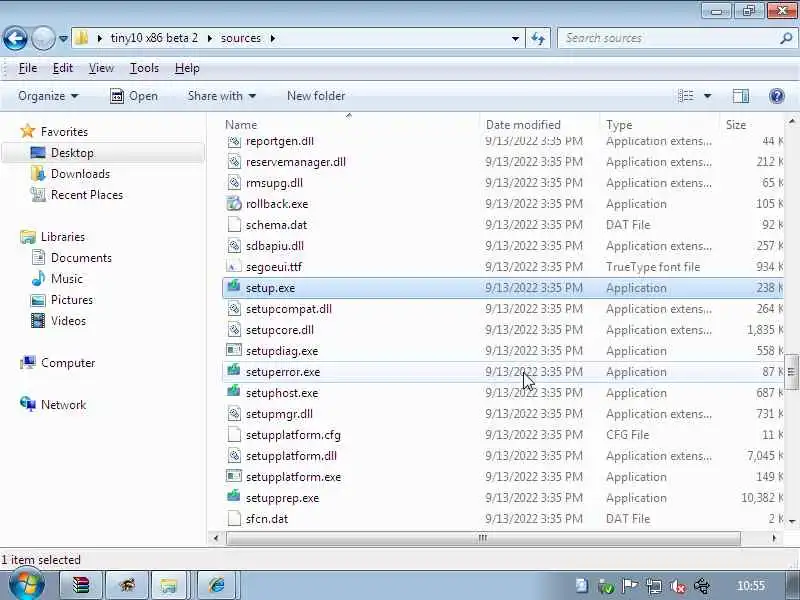Open the Music library
This screenshot has height=600, width=800.
pos(67,279)
